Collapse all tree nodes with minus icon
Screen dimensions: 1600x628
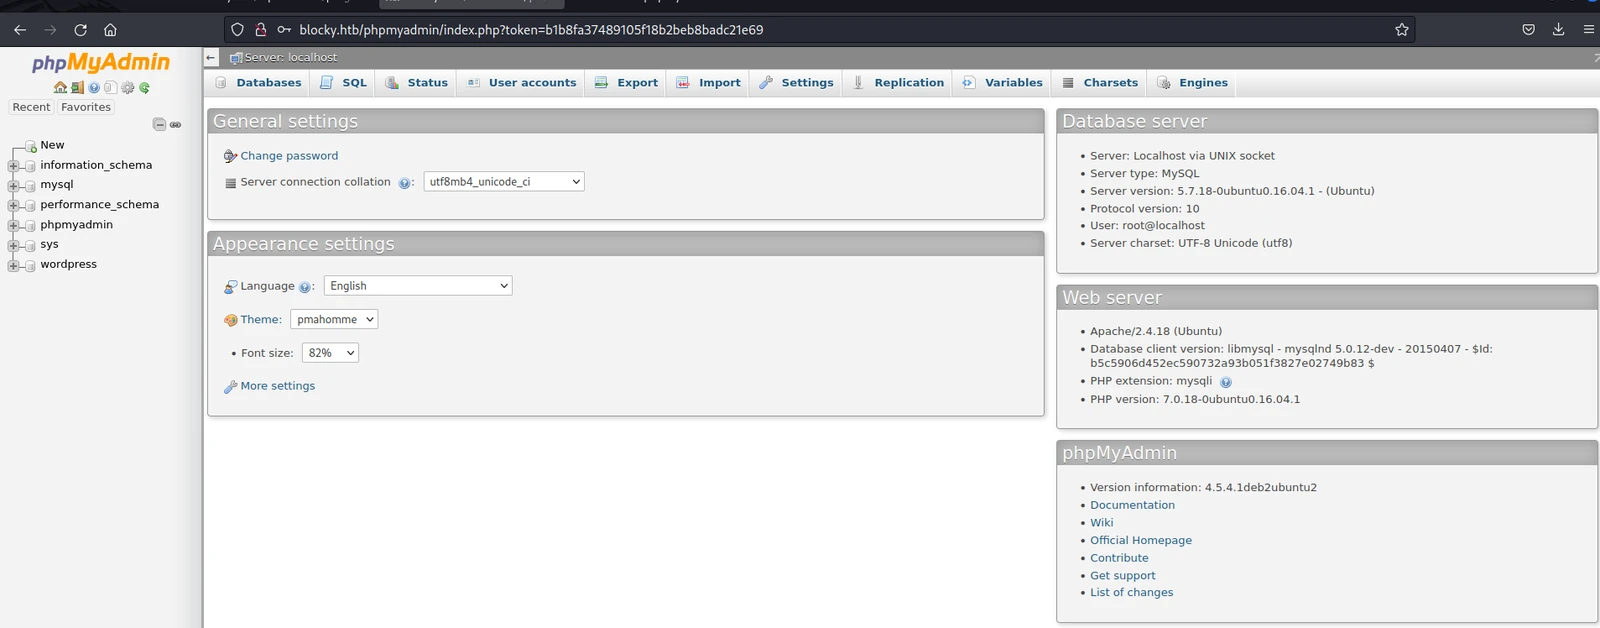pyautogui.click(x=159, y=124)
